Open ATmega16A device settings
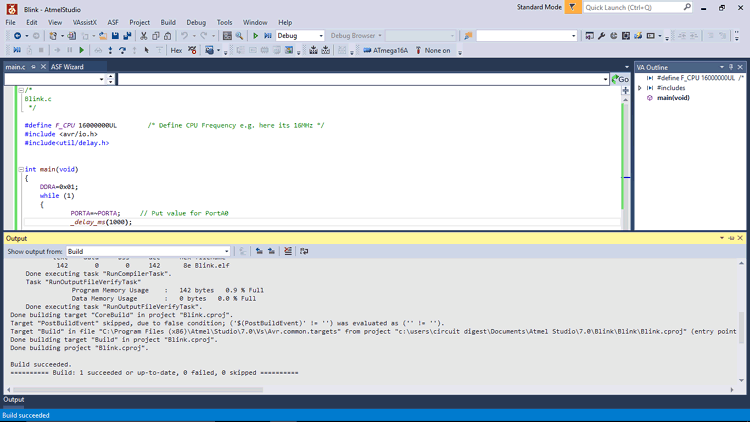750x422 pixels. 386,50
